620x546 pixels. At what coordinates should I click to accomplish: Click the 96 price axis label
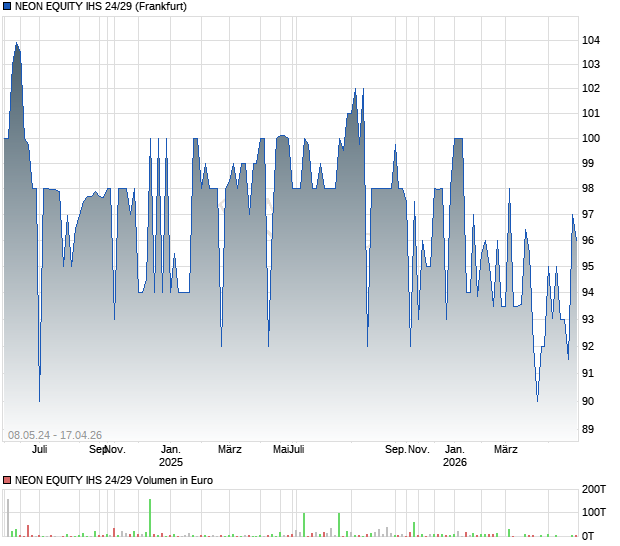point(588,240)
